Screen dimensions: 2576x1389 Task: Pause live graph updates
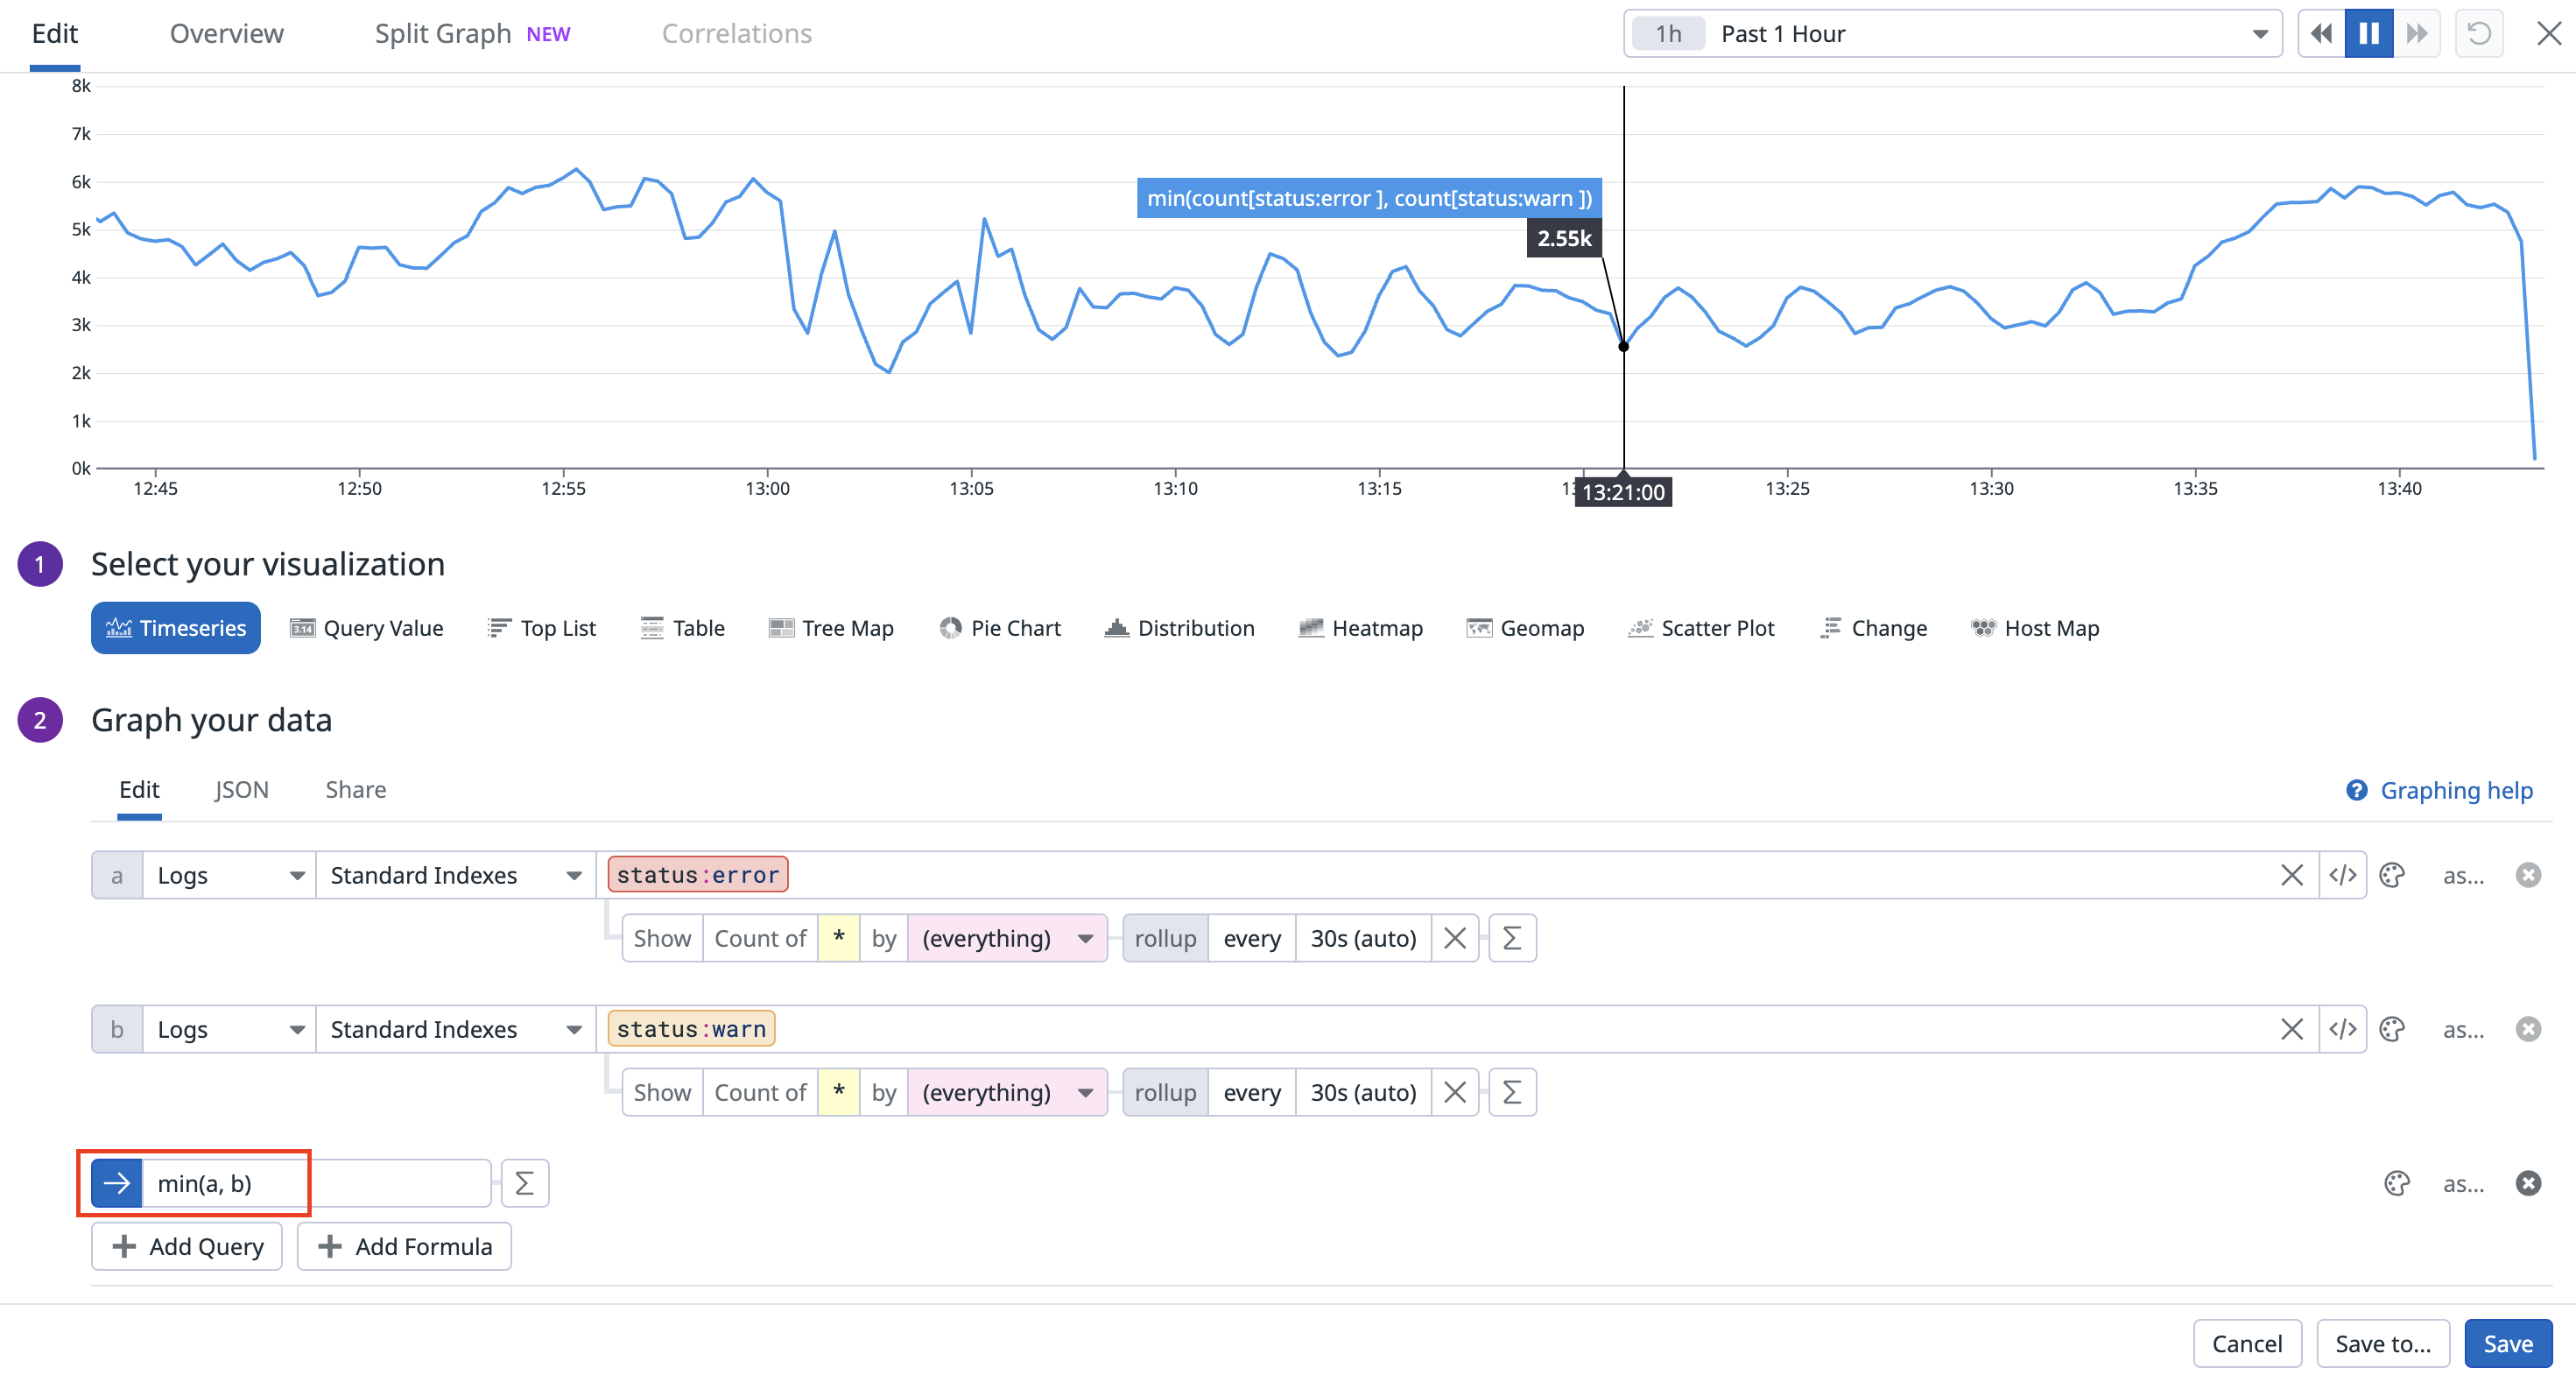[x=2368, y=34]
